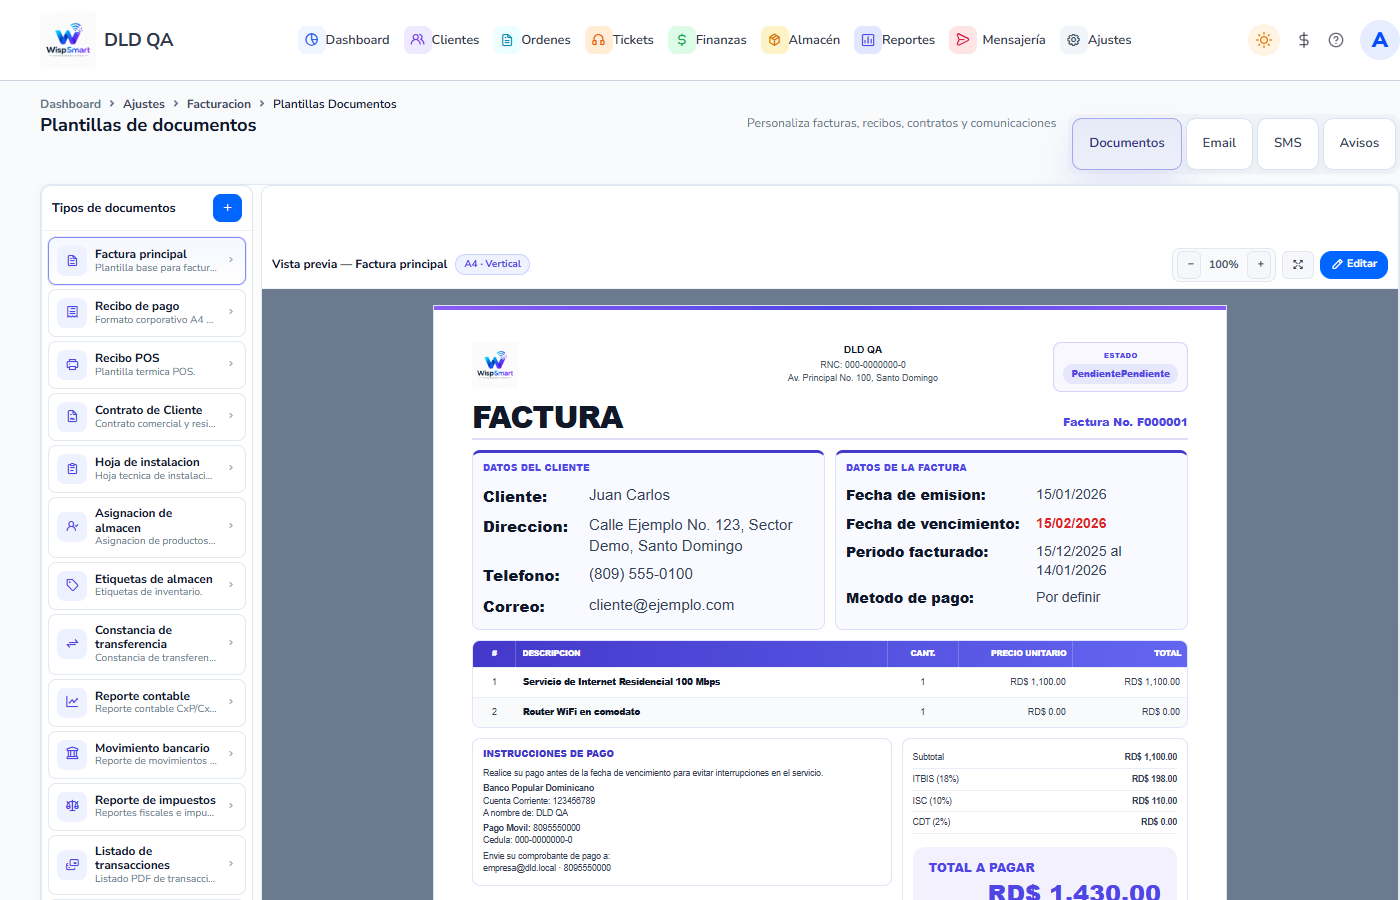Select the Recibo POS printer icon

(x=72, y=364)
